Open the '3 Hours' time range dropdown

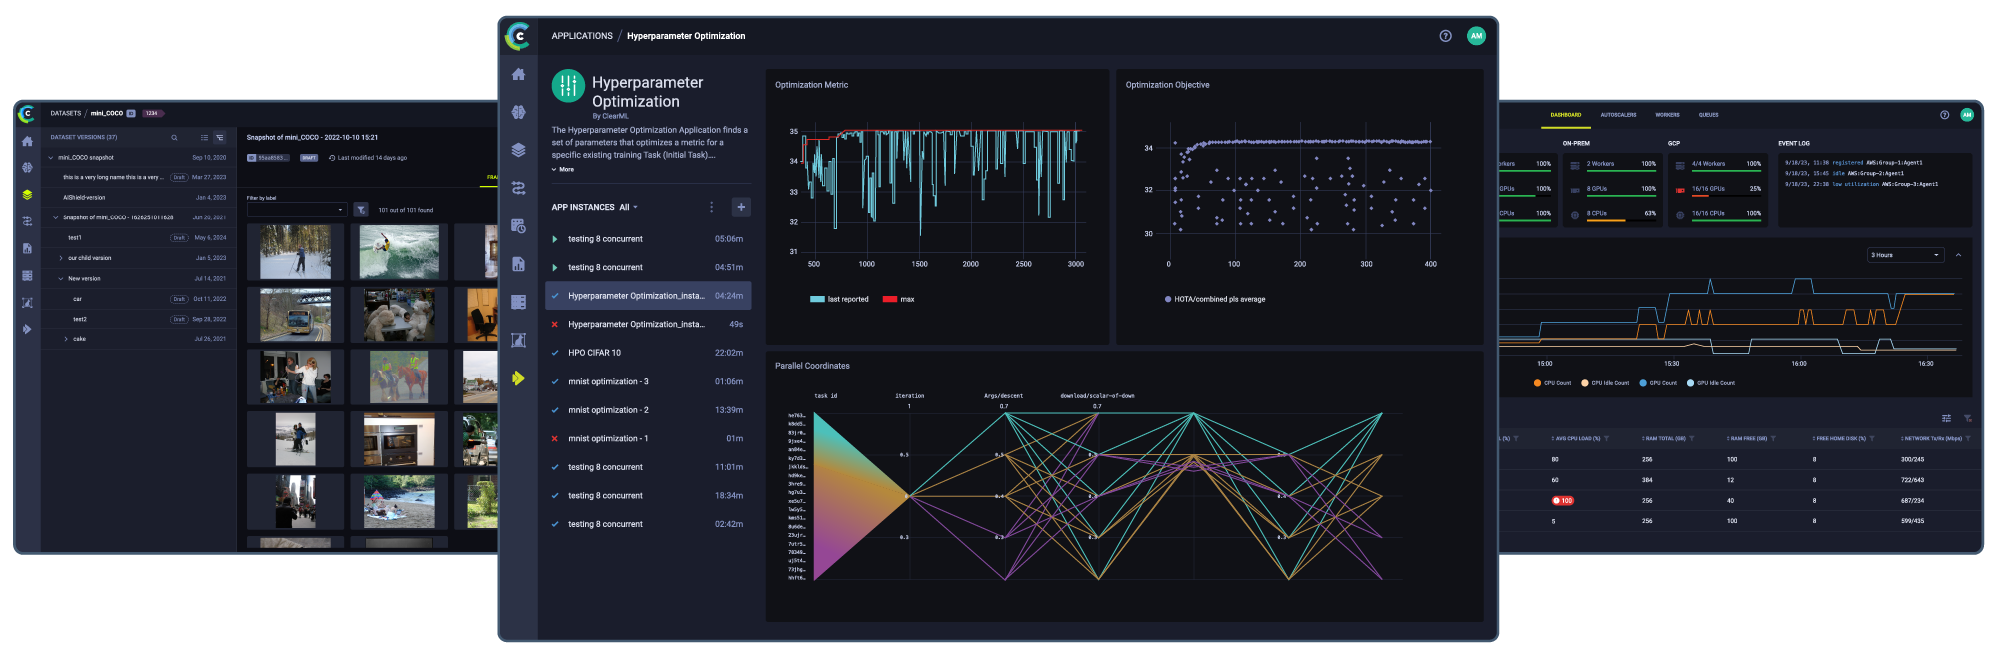click(1905, 255)
